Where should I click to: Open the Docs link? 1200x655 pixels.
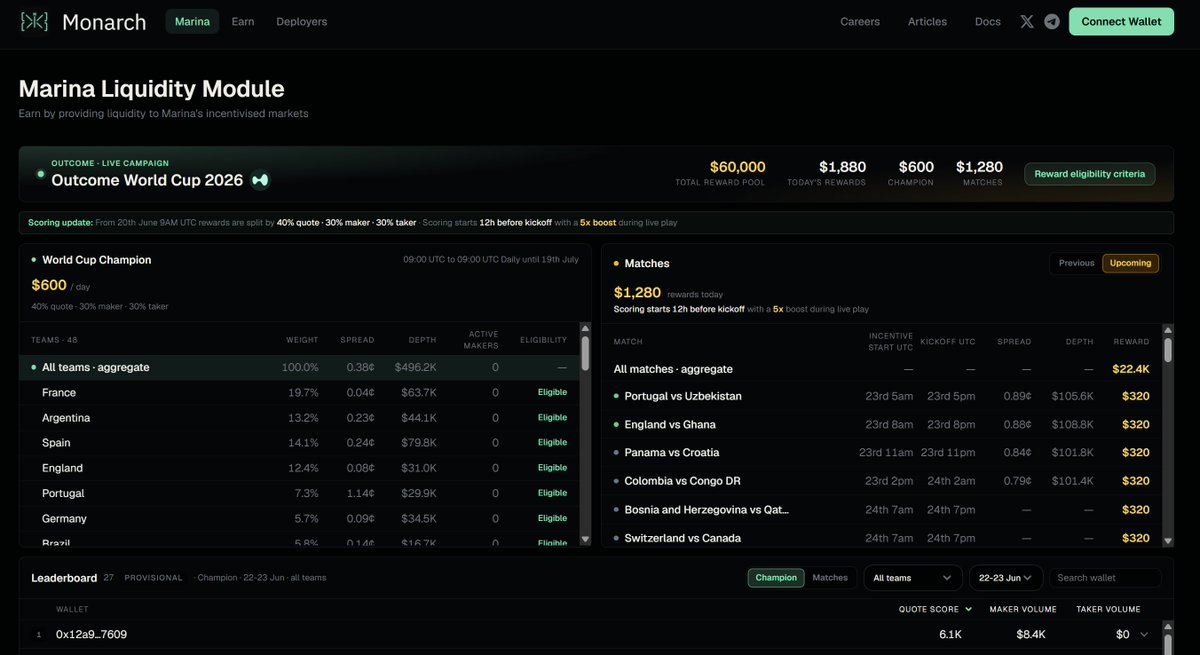coord(988,21)
